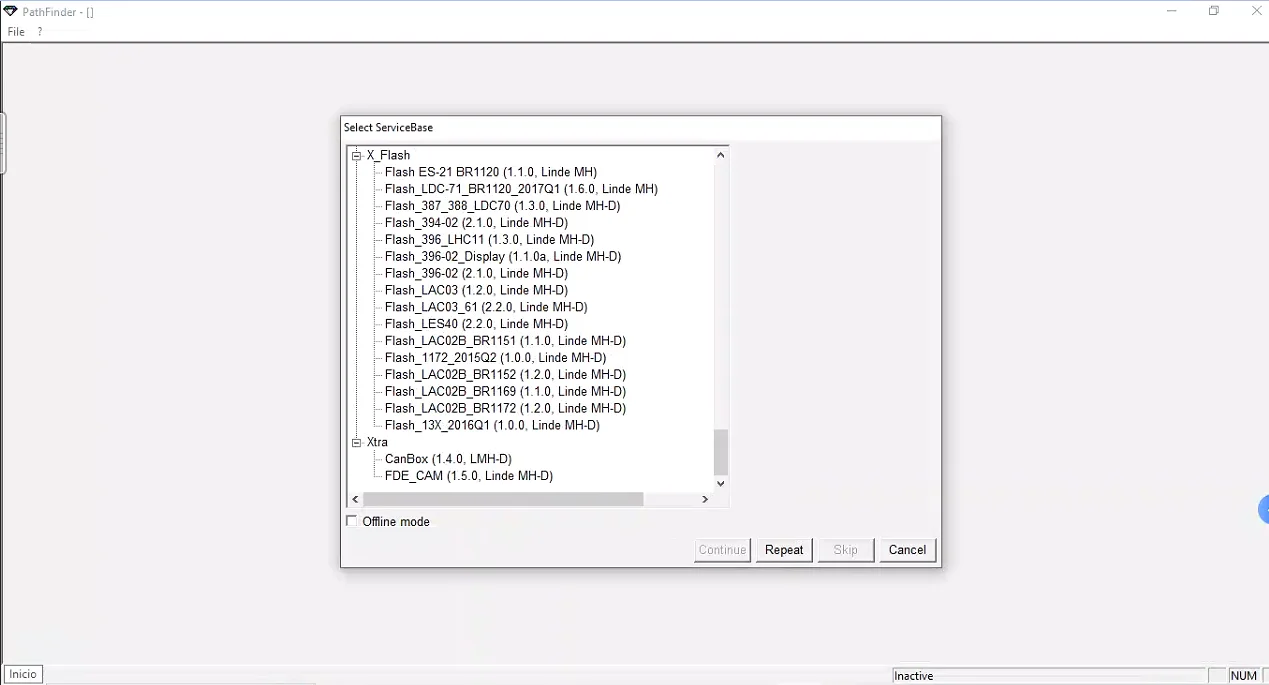Open the ? help menu
Image resolution: width=1269 pixels, height=685 pixels.
click(x=40, y=32)
